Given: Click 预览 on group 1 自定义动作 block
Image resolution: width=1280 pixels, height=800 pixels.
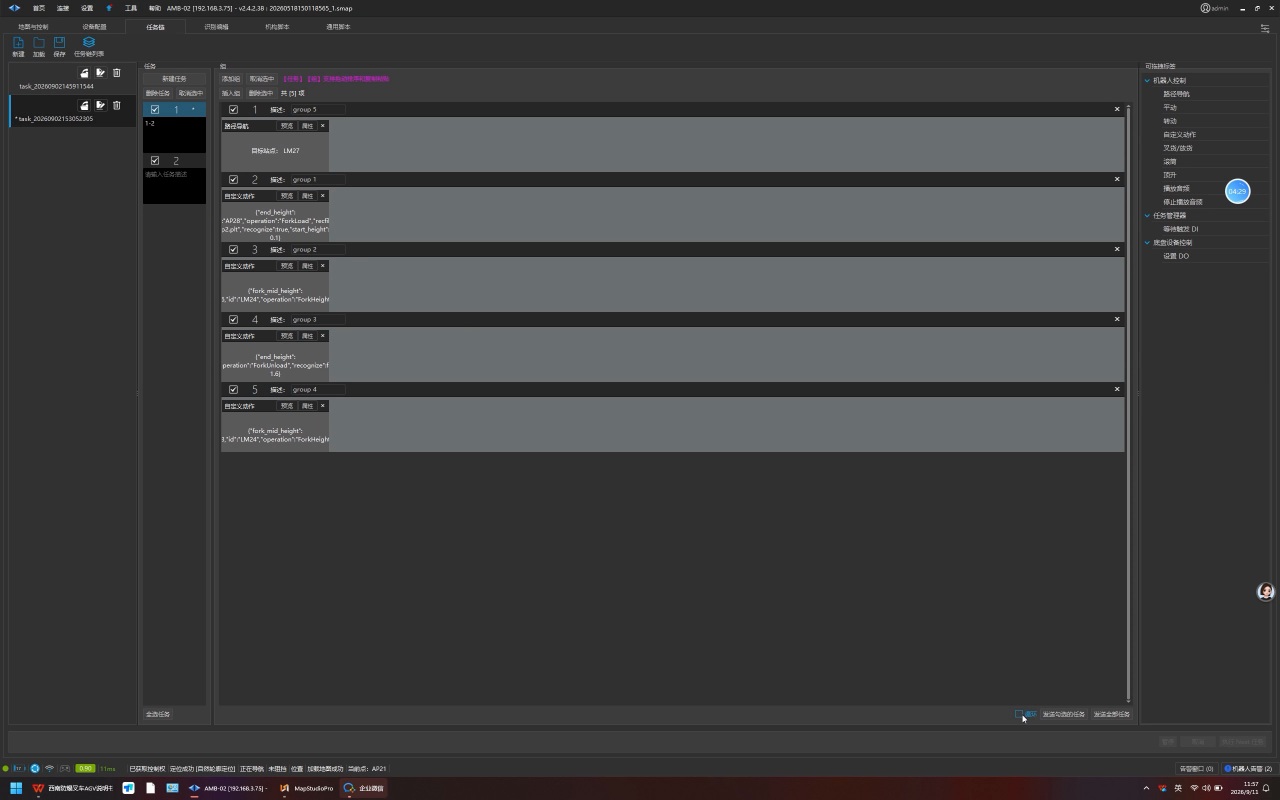Looking at the screenshot, I should [x=287, y=196].
